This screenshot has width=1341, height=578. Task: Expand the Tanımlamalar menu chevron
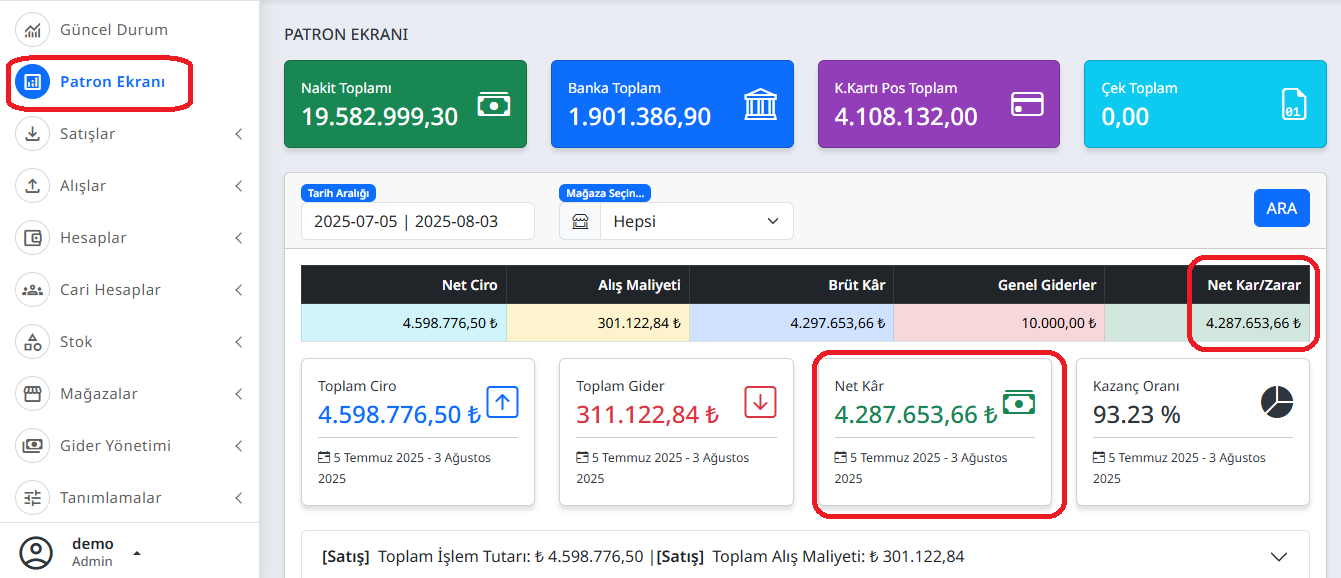click(x=239, y=497)
